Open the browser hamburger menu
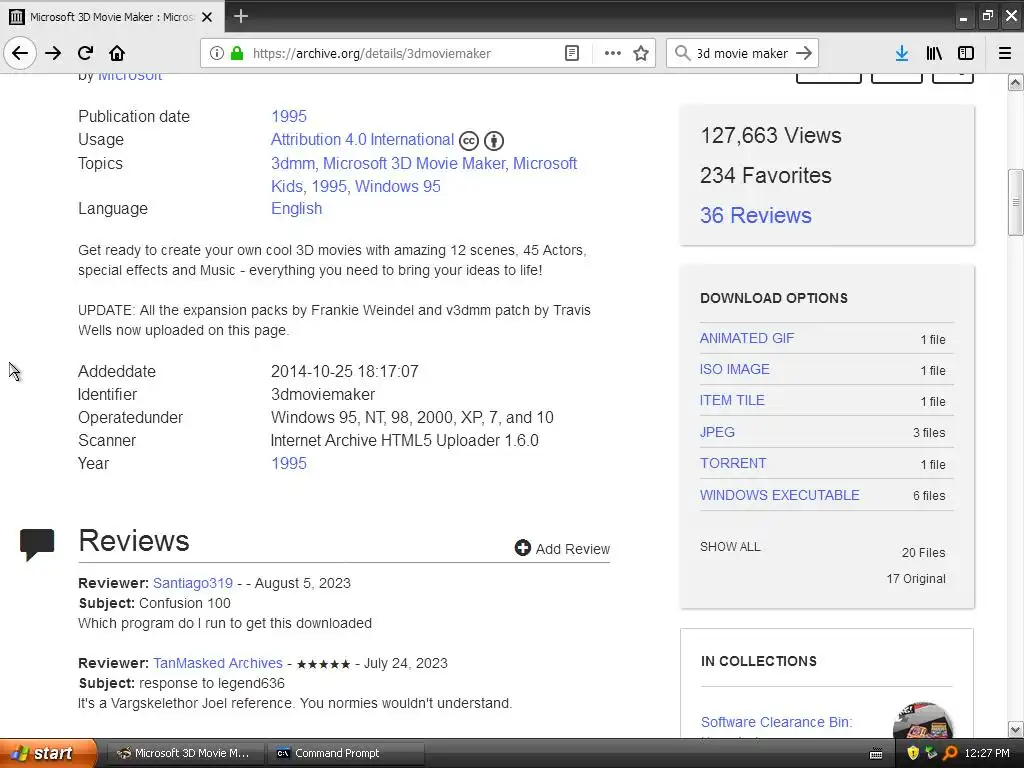 pos(1004,53)
